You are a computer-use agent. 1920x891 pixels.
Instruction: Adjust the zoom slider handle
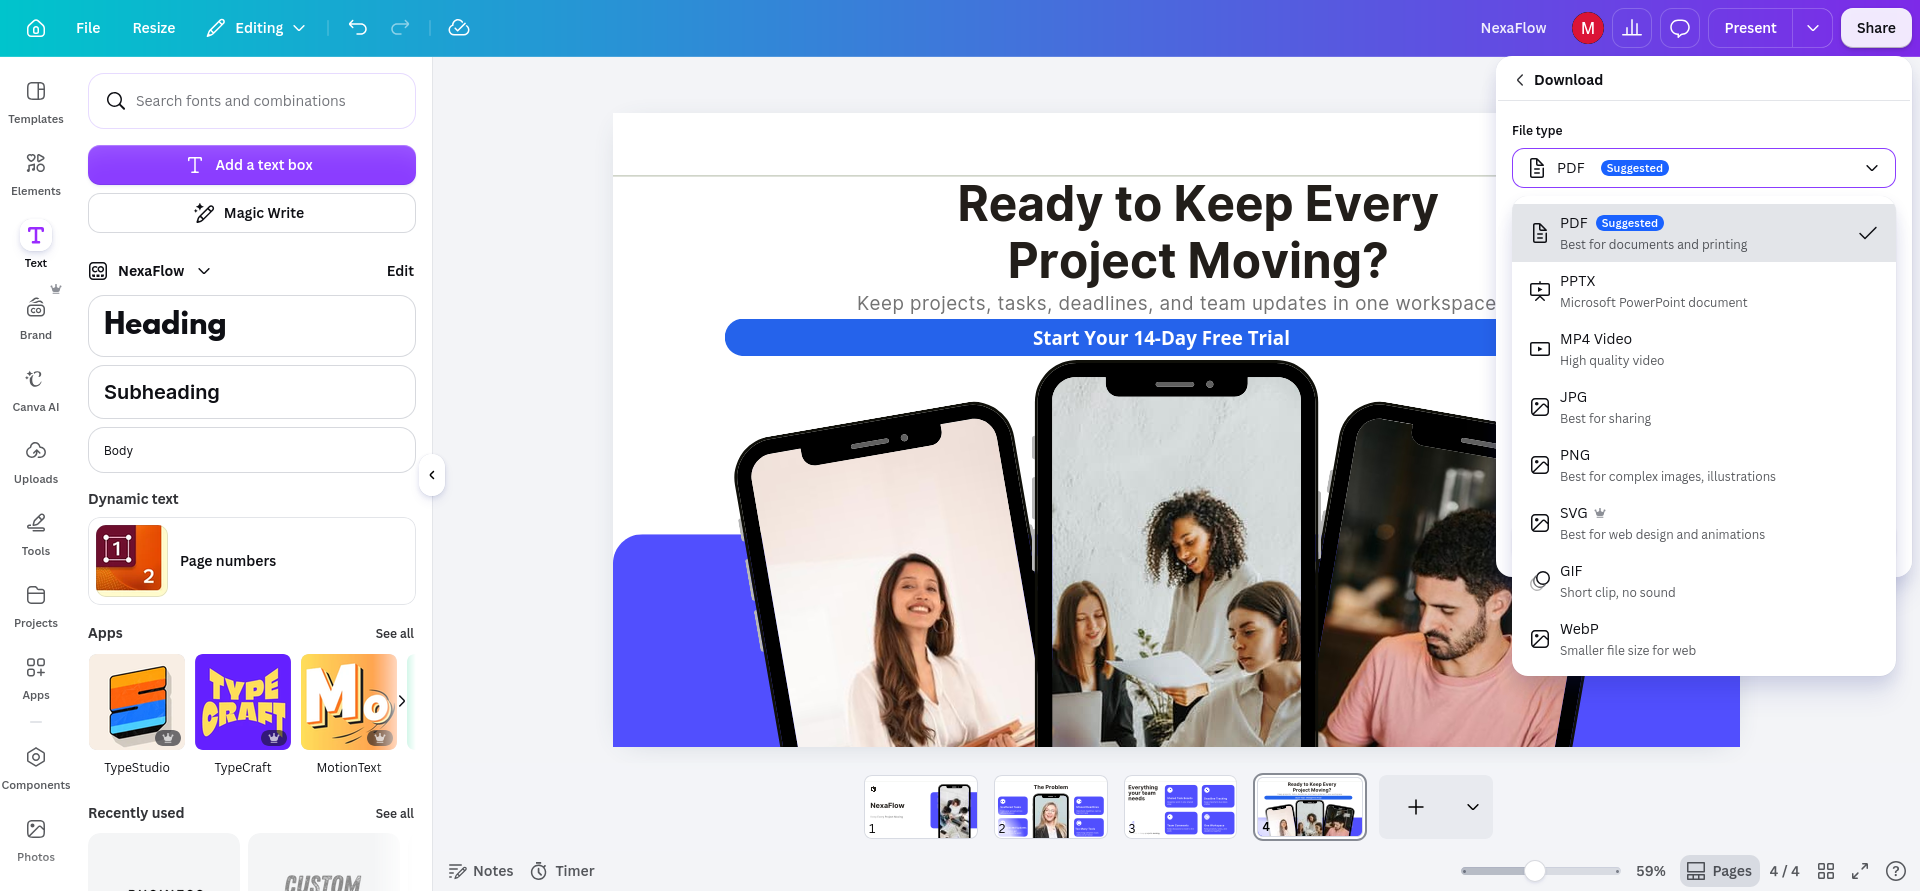point(1535,871)
